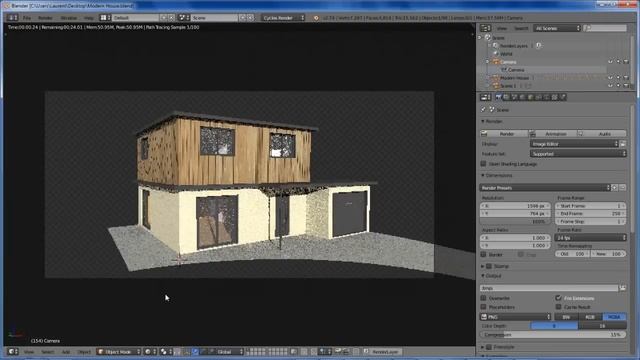Image resolution: width=640 pixels, height=360 pixels.
Task: Open the Feature Set Supported dropdown
Action: pos(578,154)
